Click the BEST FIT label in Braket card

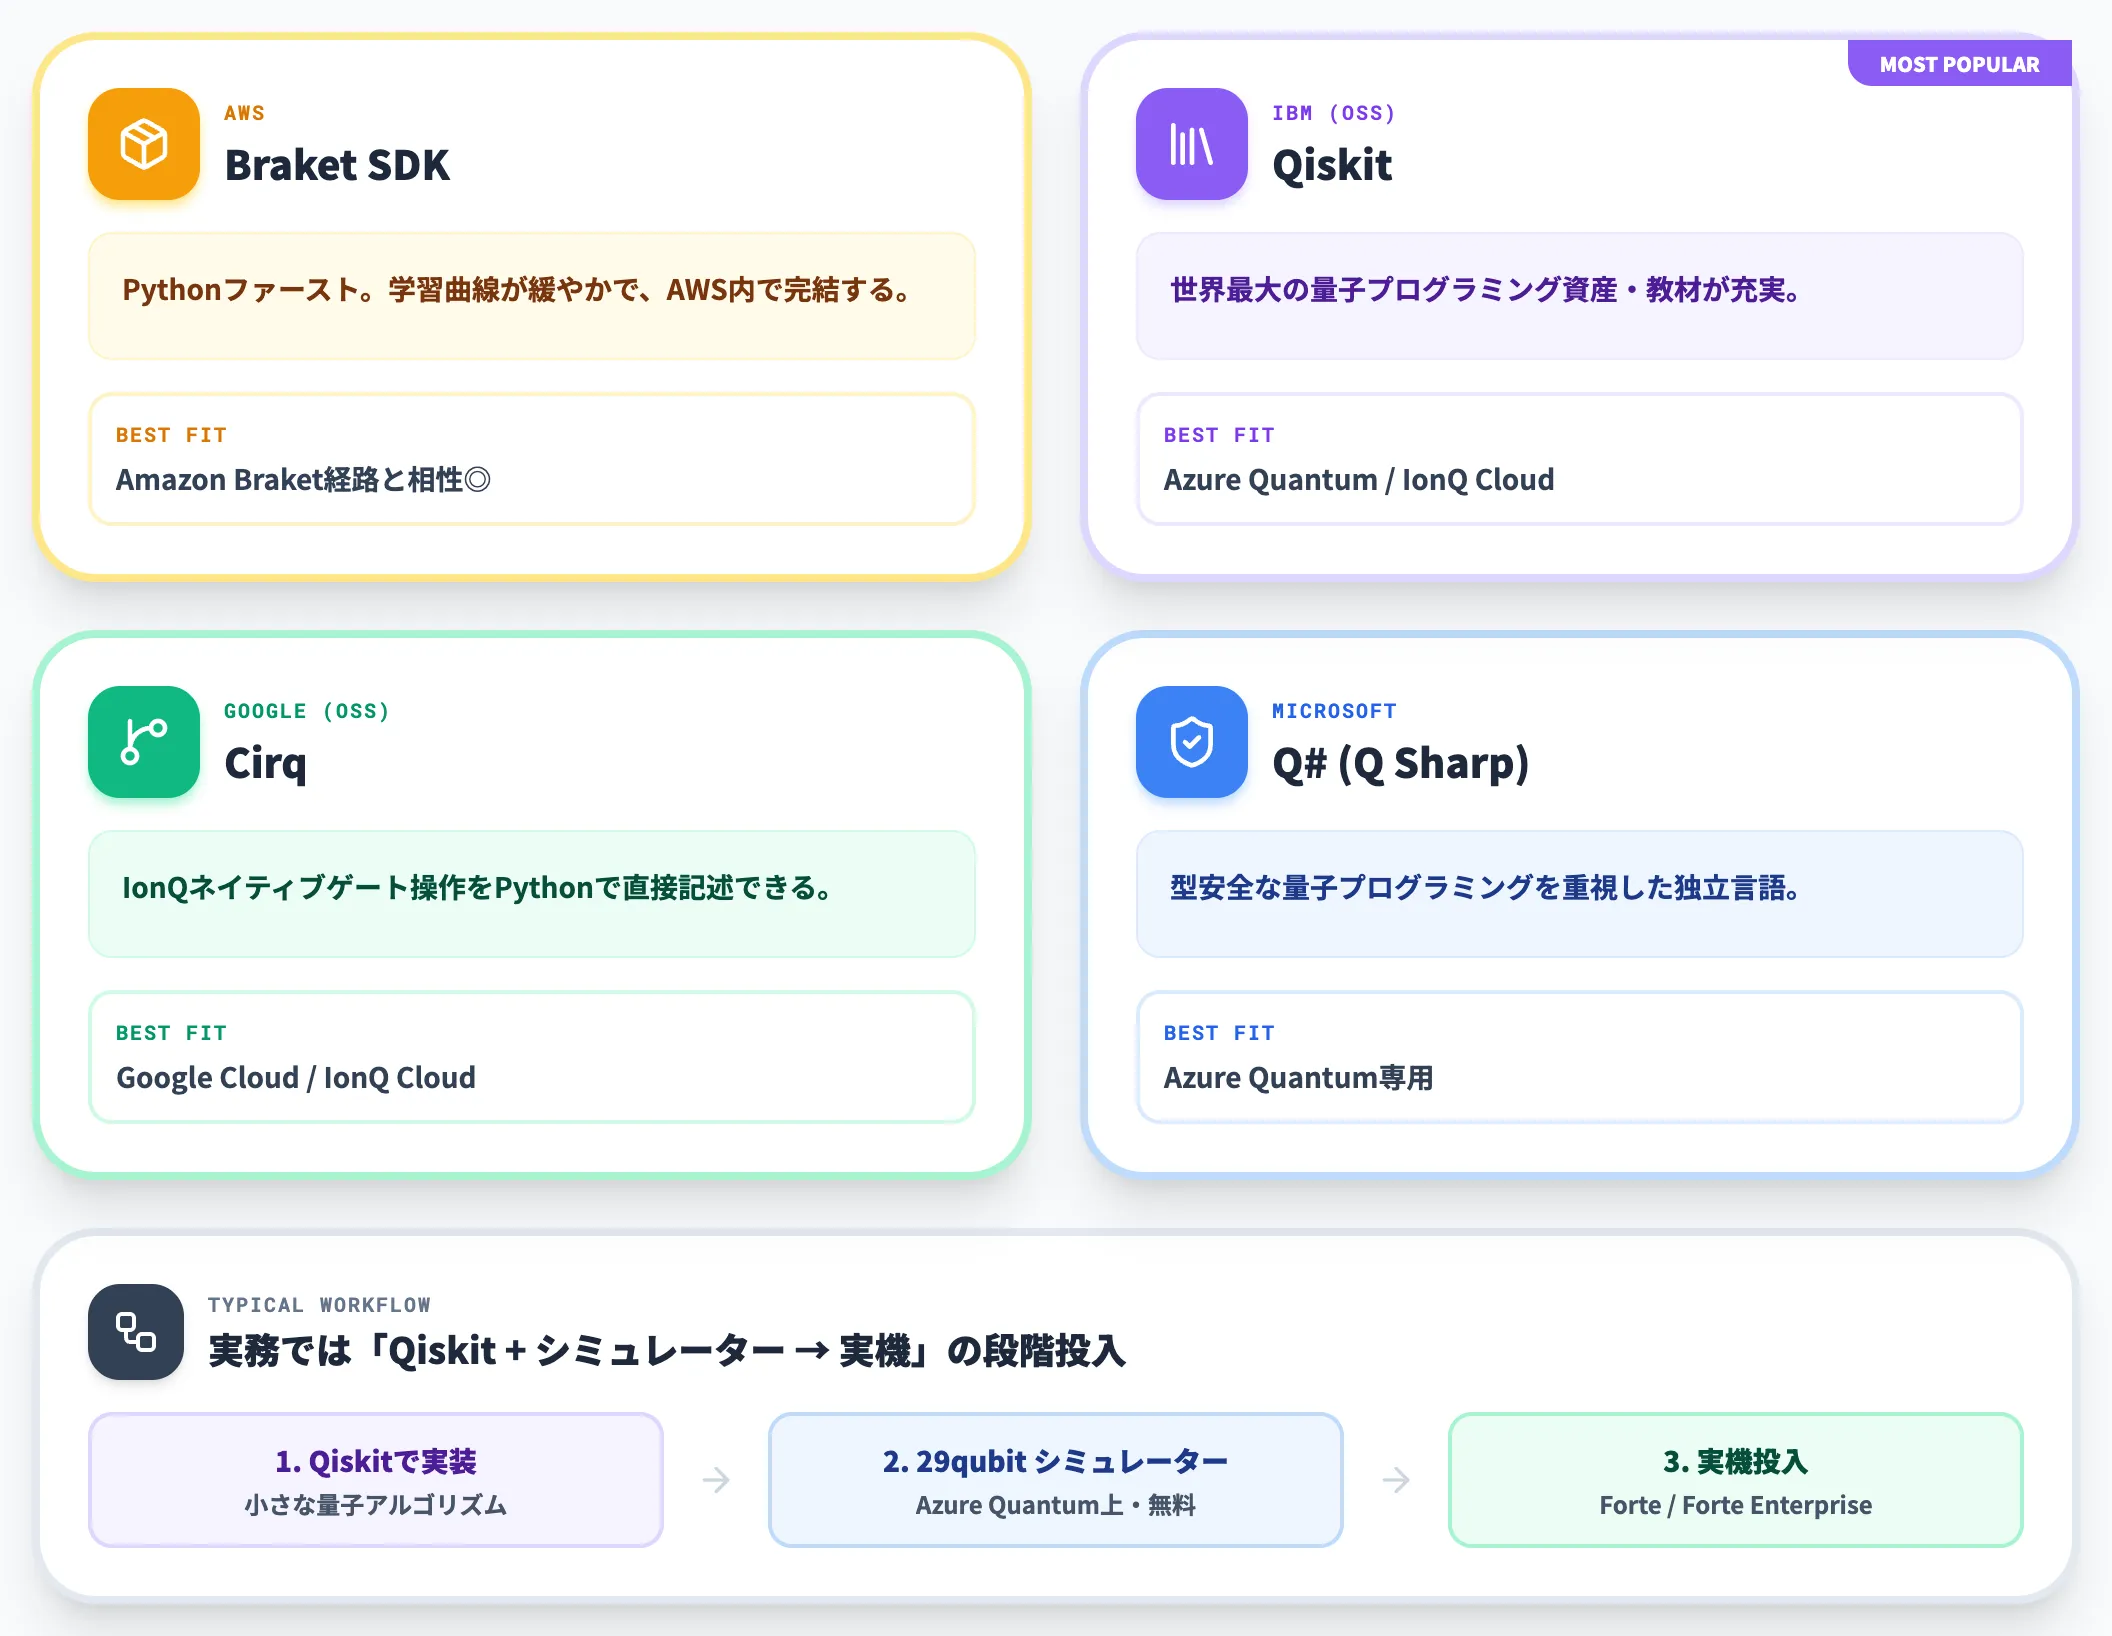coord(172,435)
